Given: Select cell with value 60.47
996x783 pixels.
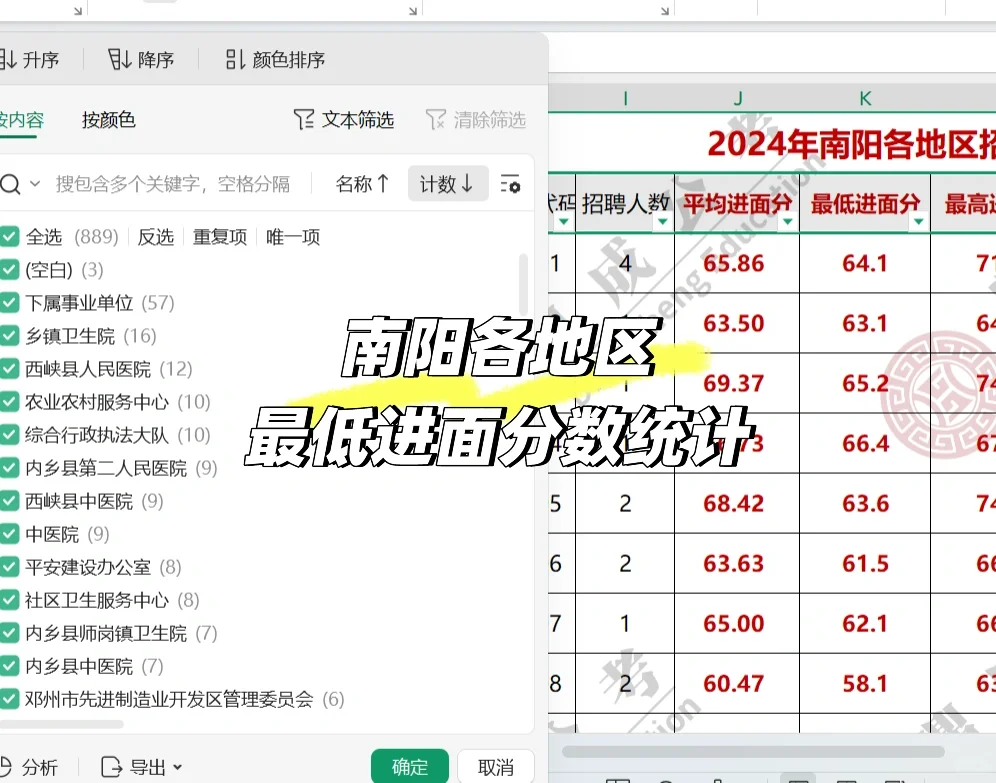Looking at the screenshot, I should point(737,683).
